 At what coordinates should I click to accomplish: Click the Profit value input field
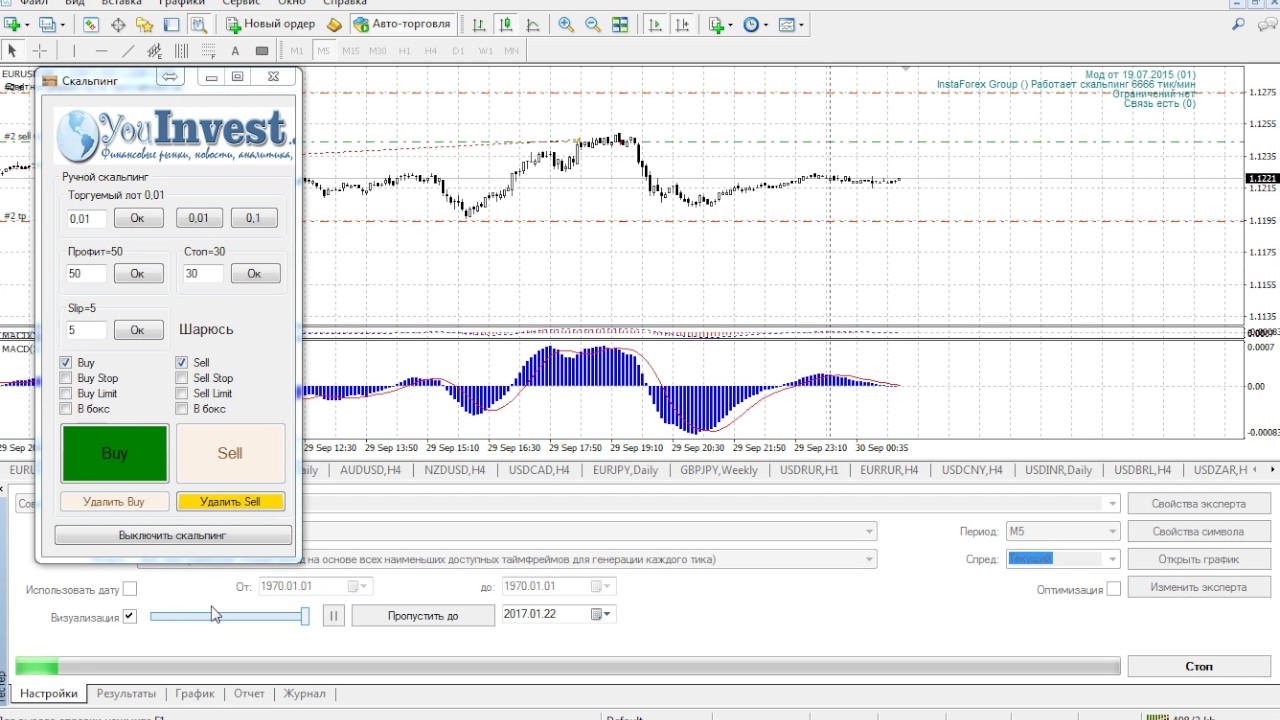tap(87, 273)
